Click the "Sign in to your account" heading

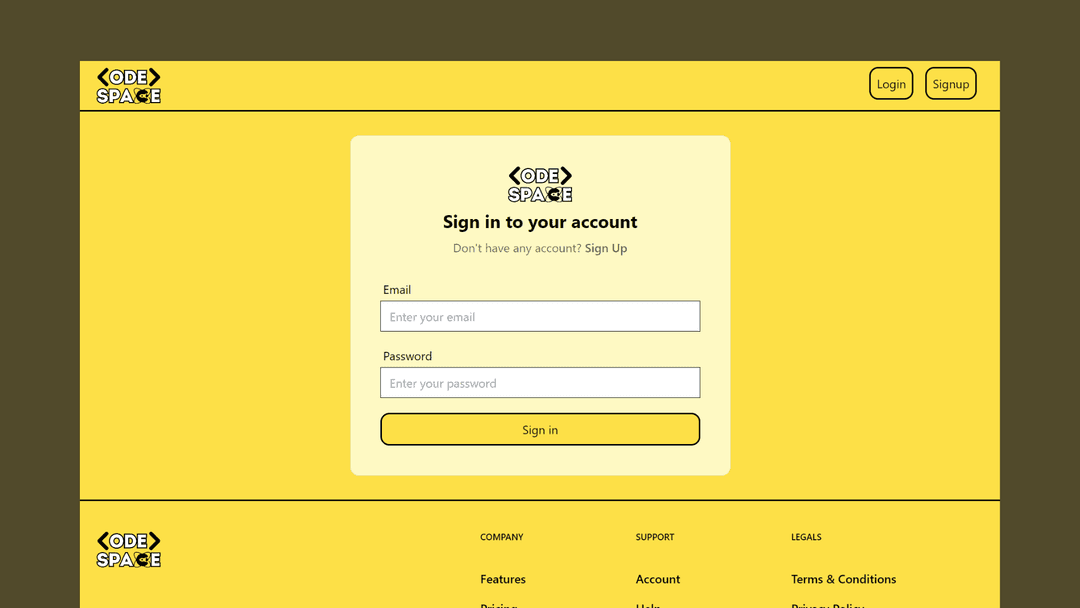point(540,222)
